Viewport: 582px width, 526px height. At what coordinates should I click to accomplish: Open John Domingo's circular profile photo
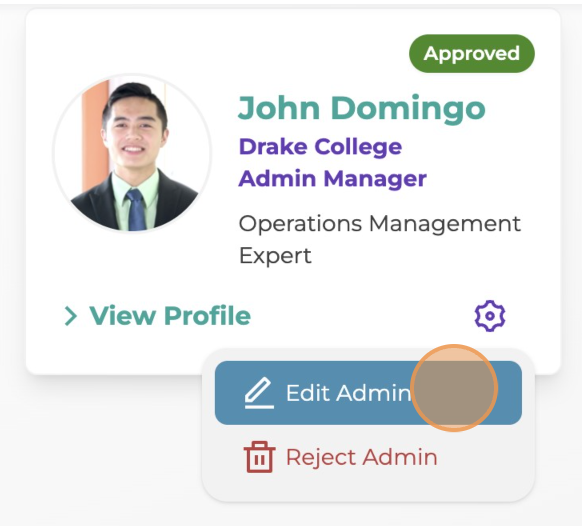pos(133,154)
